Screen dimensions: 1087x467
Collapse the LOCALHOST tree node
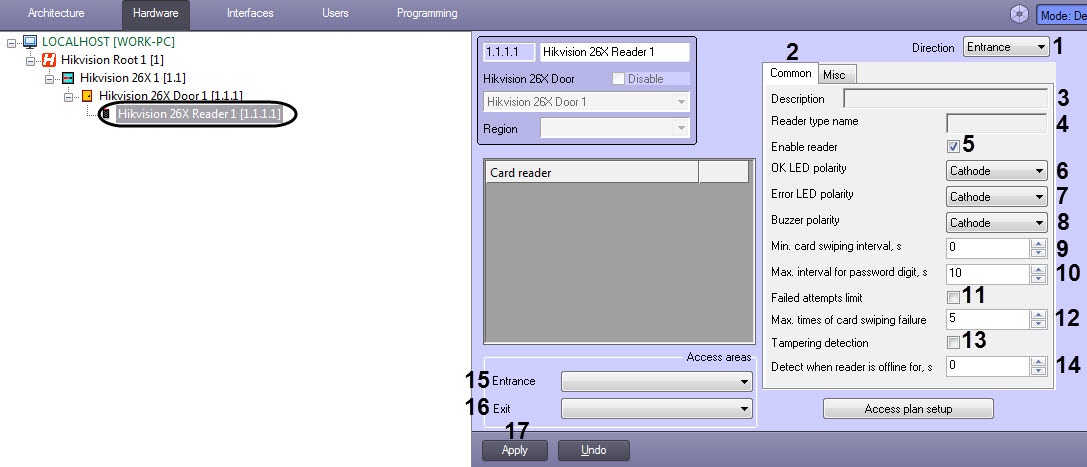(x=11, y=42)
